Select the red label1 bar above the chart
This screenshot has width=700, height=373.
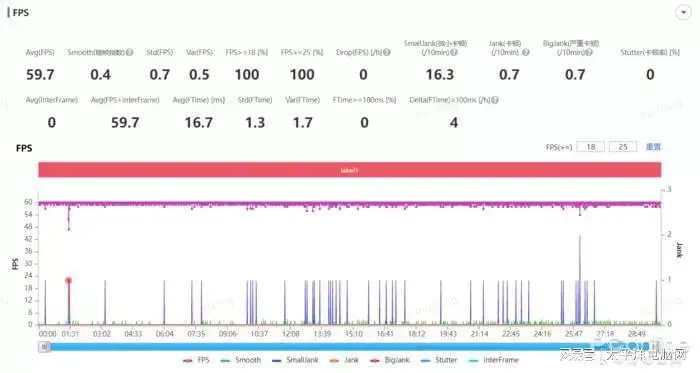coord(350,170)
